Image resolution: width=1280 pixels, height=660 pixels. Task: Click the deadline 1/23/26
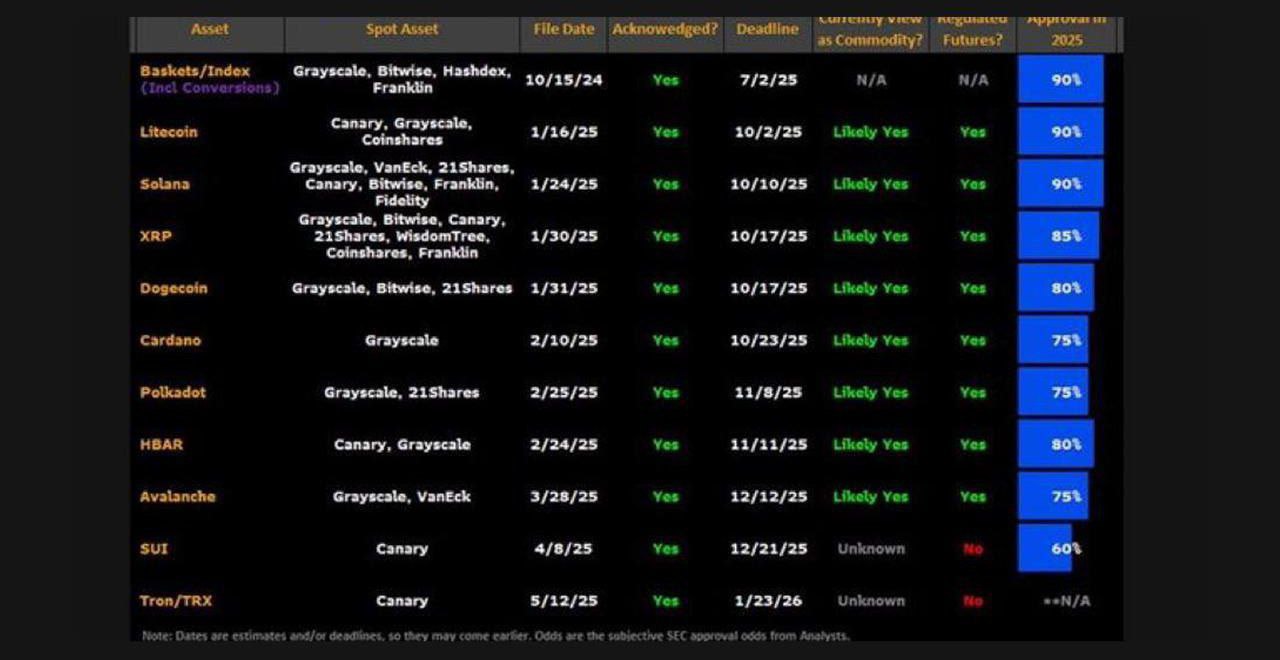(768, 601)
